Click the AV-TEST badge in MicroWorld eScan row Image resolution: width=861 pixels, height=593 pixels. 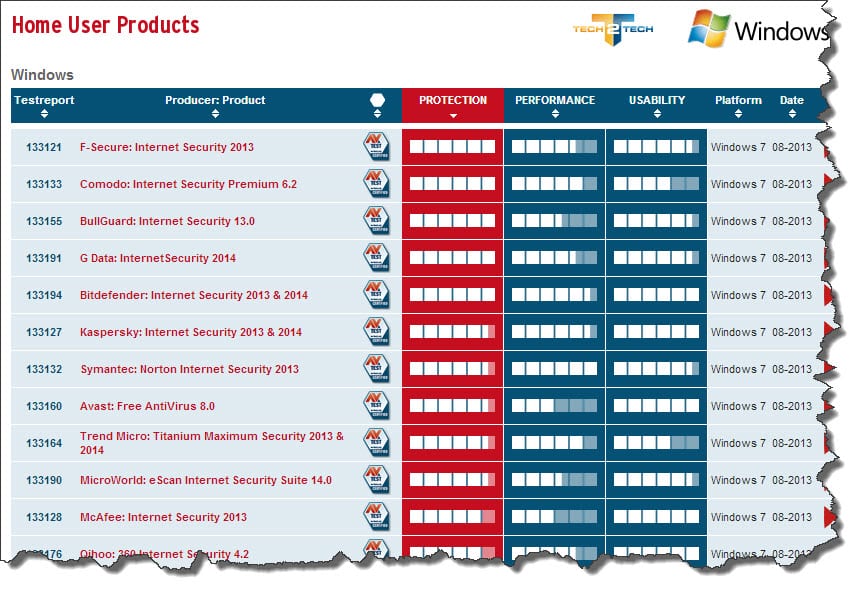pyautogui.click(x=376, y=479)
